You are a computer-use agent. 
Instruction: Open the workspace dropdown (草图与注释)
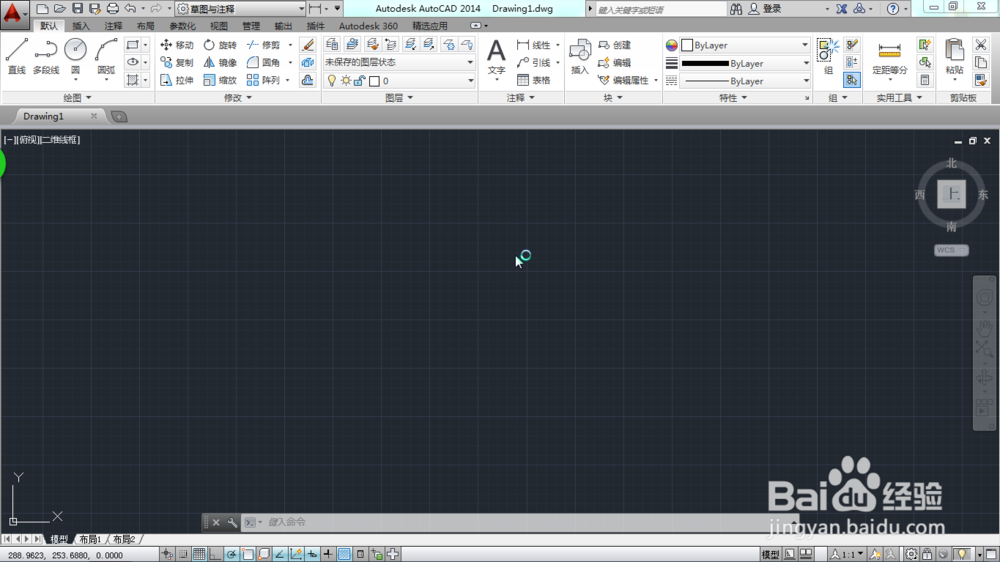click(x=240, y=8)
